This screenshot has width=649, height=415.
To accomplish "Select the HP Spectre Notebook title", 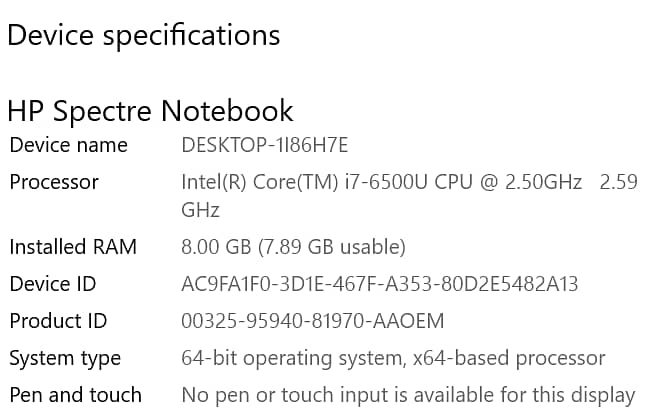I will tap(150, 110).
